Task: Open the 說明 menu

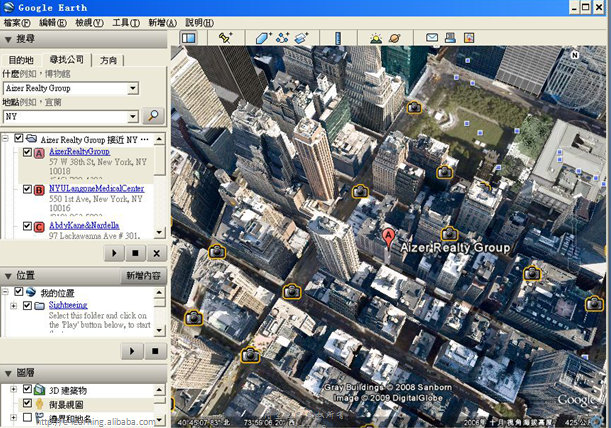Action: (199, 23)
